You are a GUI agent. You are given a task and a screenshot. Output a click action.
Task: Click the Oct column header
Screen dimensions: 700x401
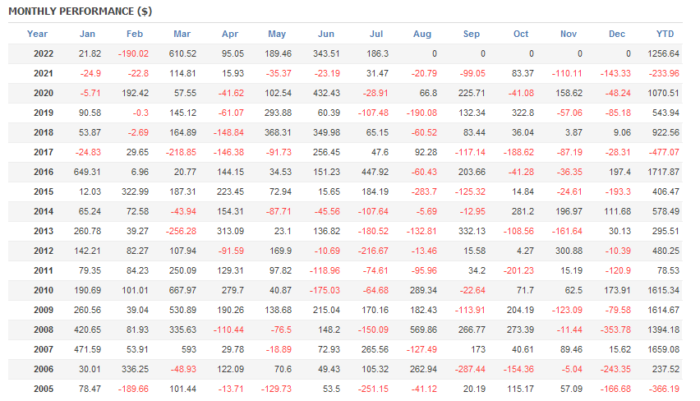coord(521,34)
